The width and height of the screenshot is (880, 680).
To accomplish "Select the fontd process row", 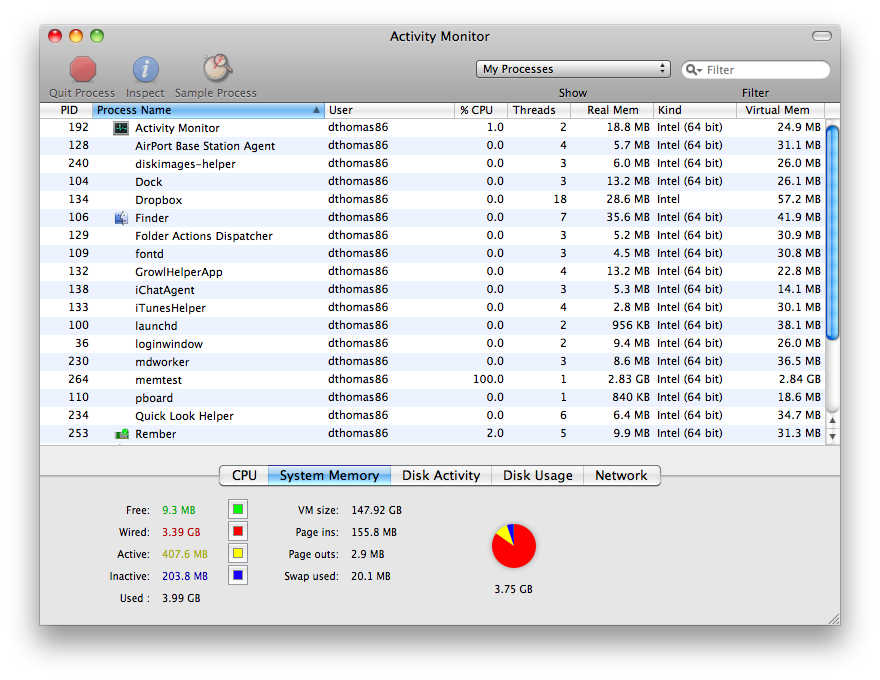I will click(x=433, y=253).
